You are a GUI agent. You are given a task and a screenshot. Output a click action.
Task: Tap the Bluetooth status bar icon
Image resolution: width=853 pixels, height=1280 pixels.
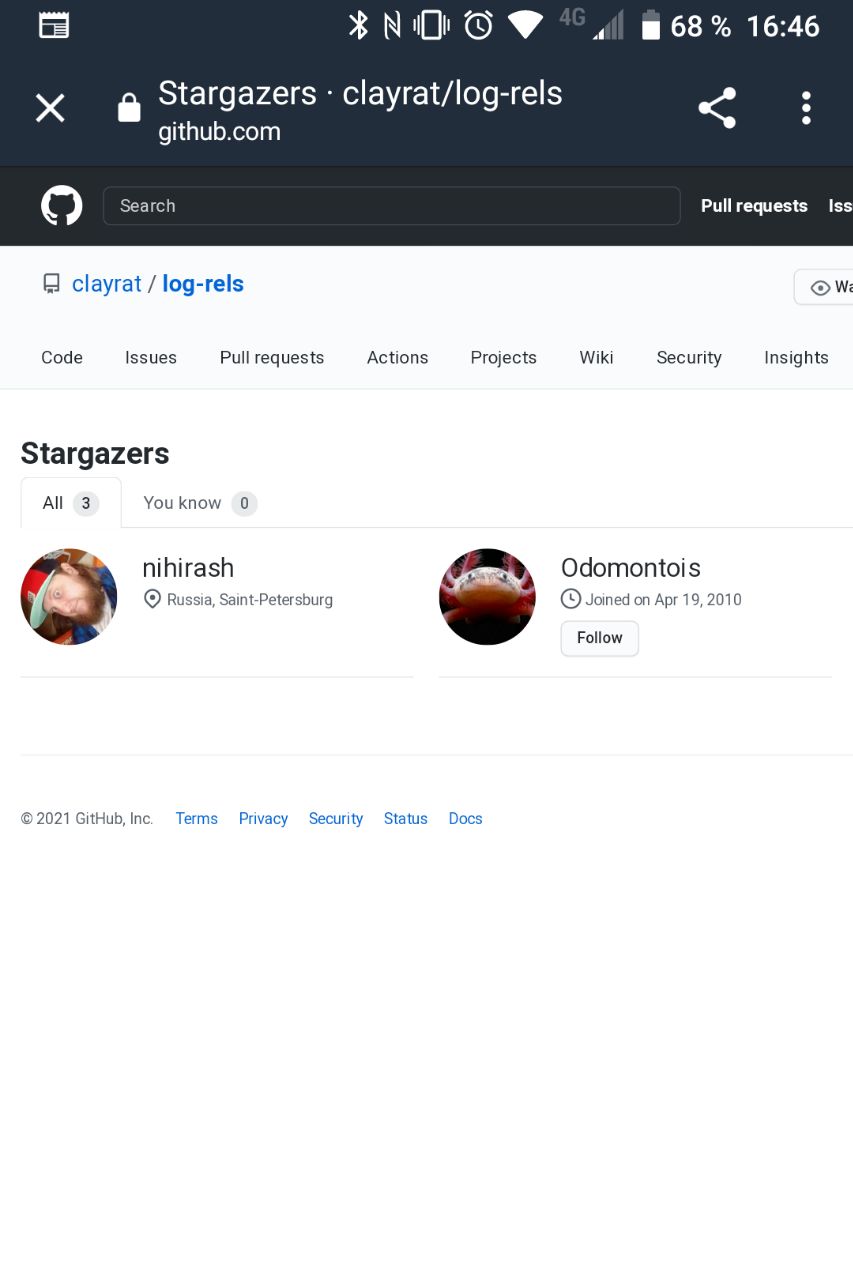click(358, 25)
